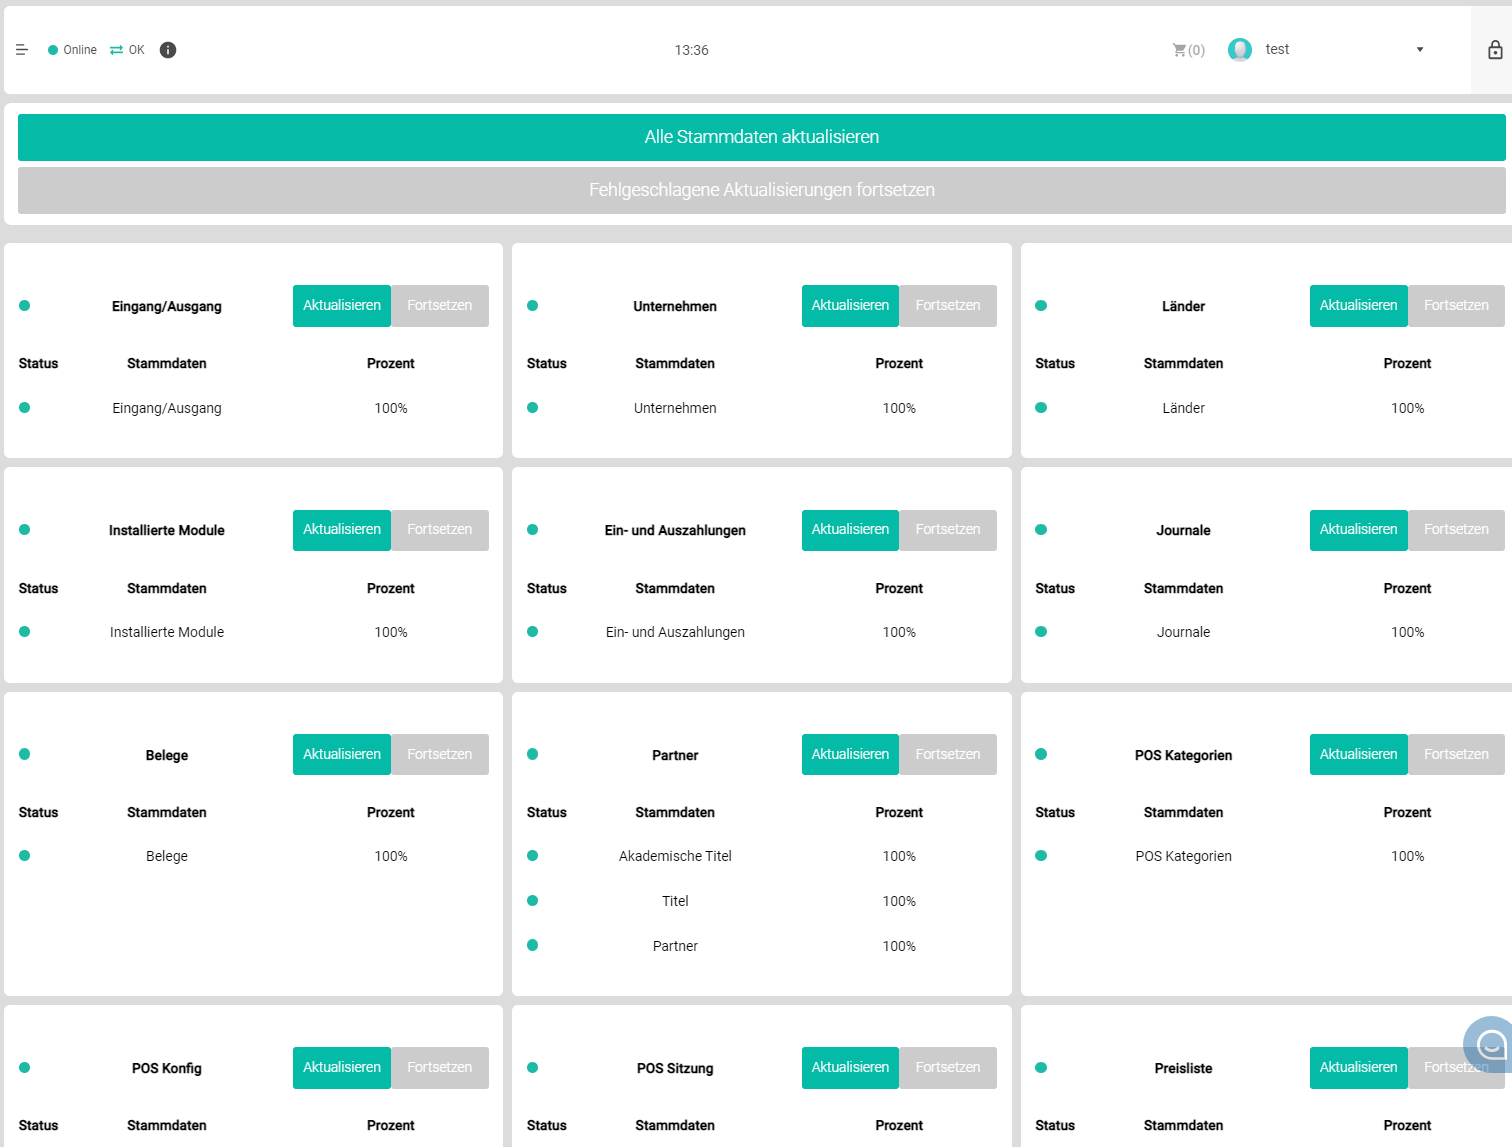Click the test user avatar
The height and width of the screenshot is (1147, 1512).
pyautogui.click(x=1240, y=50)
